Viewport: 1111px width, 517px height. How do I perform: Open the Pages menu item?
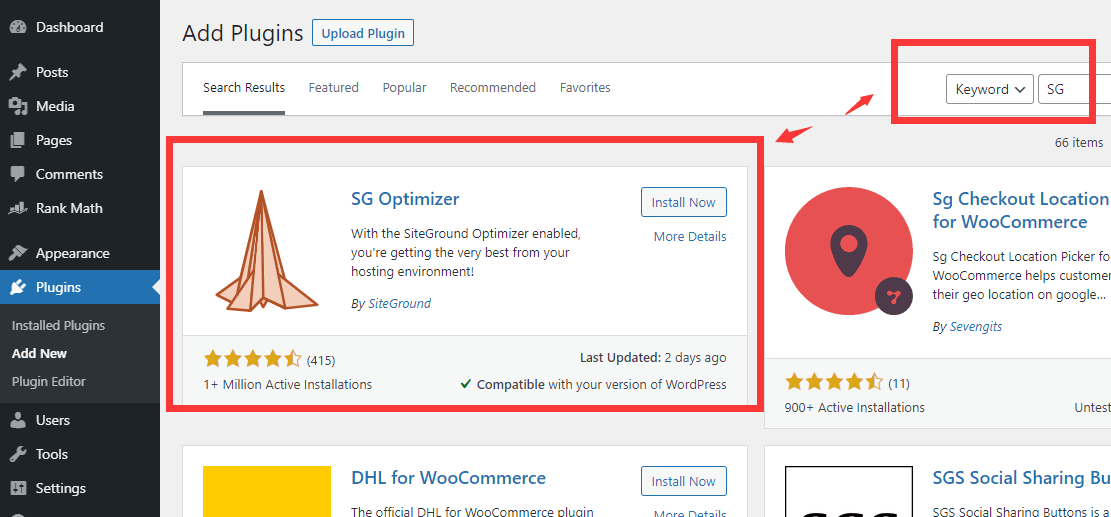click(80, 140)
